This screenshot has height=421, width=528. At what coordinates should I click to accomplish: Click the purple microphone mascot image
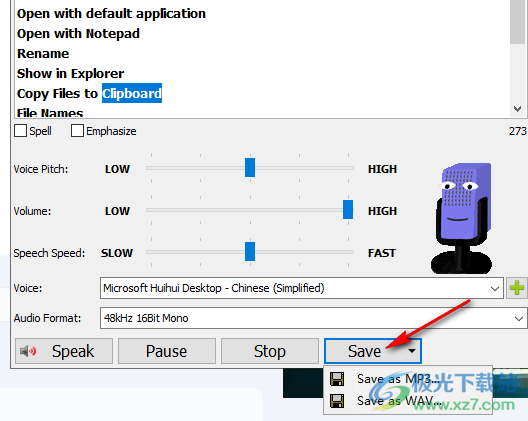click(x=462, y=218)
